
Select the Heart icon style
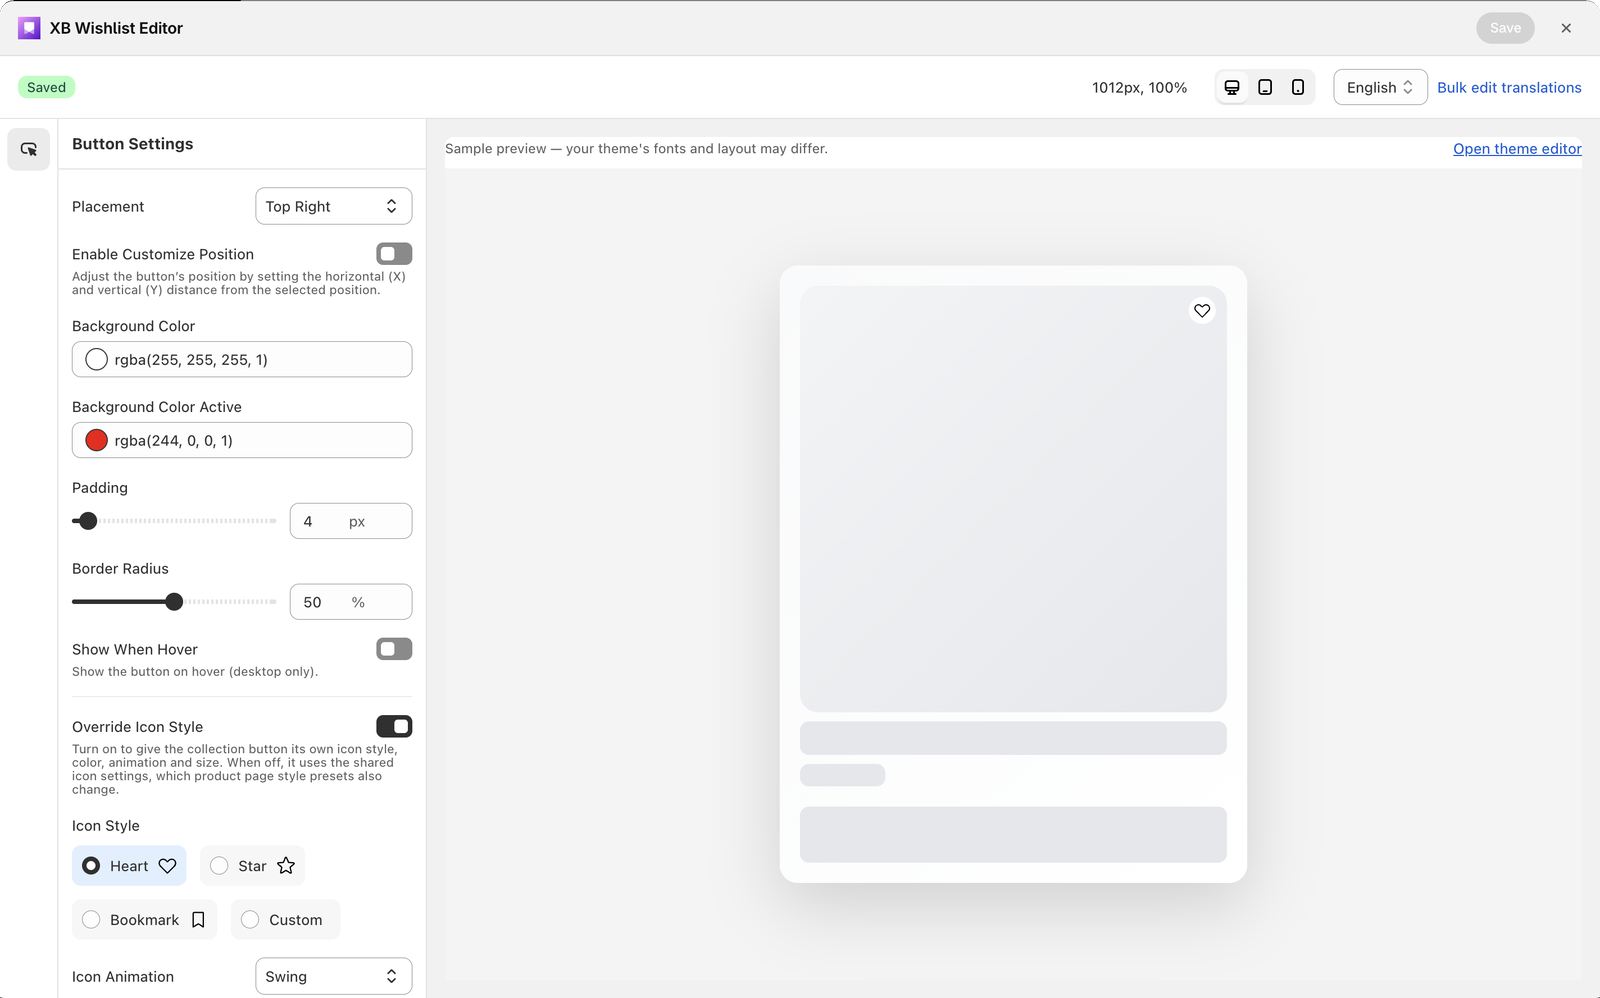click(129, 866)
